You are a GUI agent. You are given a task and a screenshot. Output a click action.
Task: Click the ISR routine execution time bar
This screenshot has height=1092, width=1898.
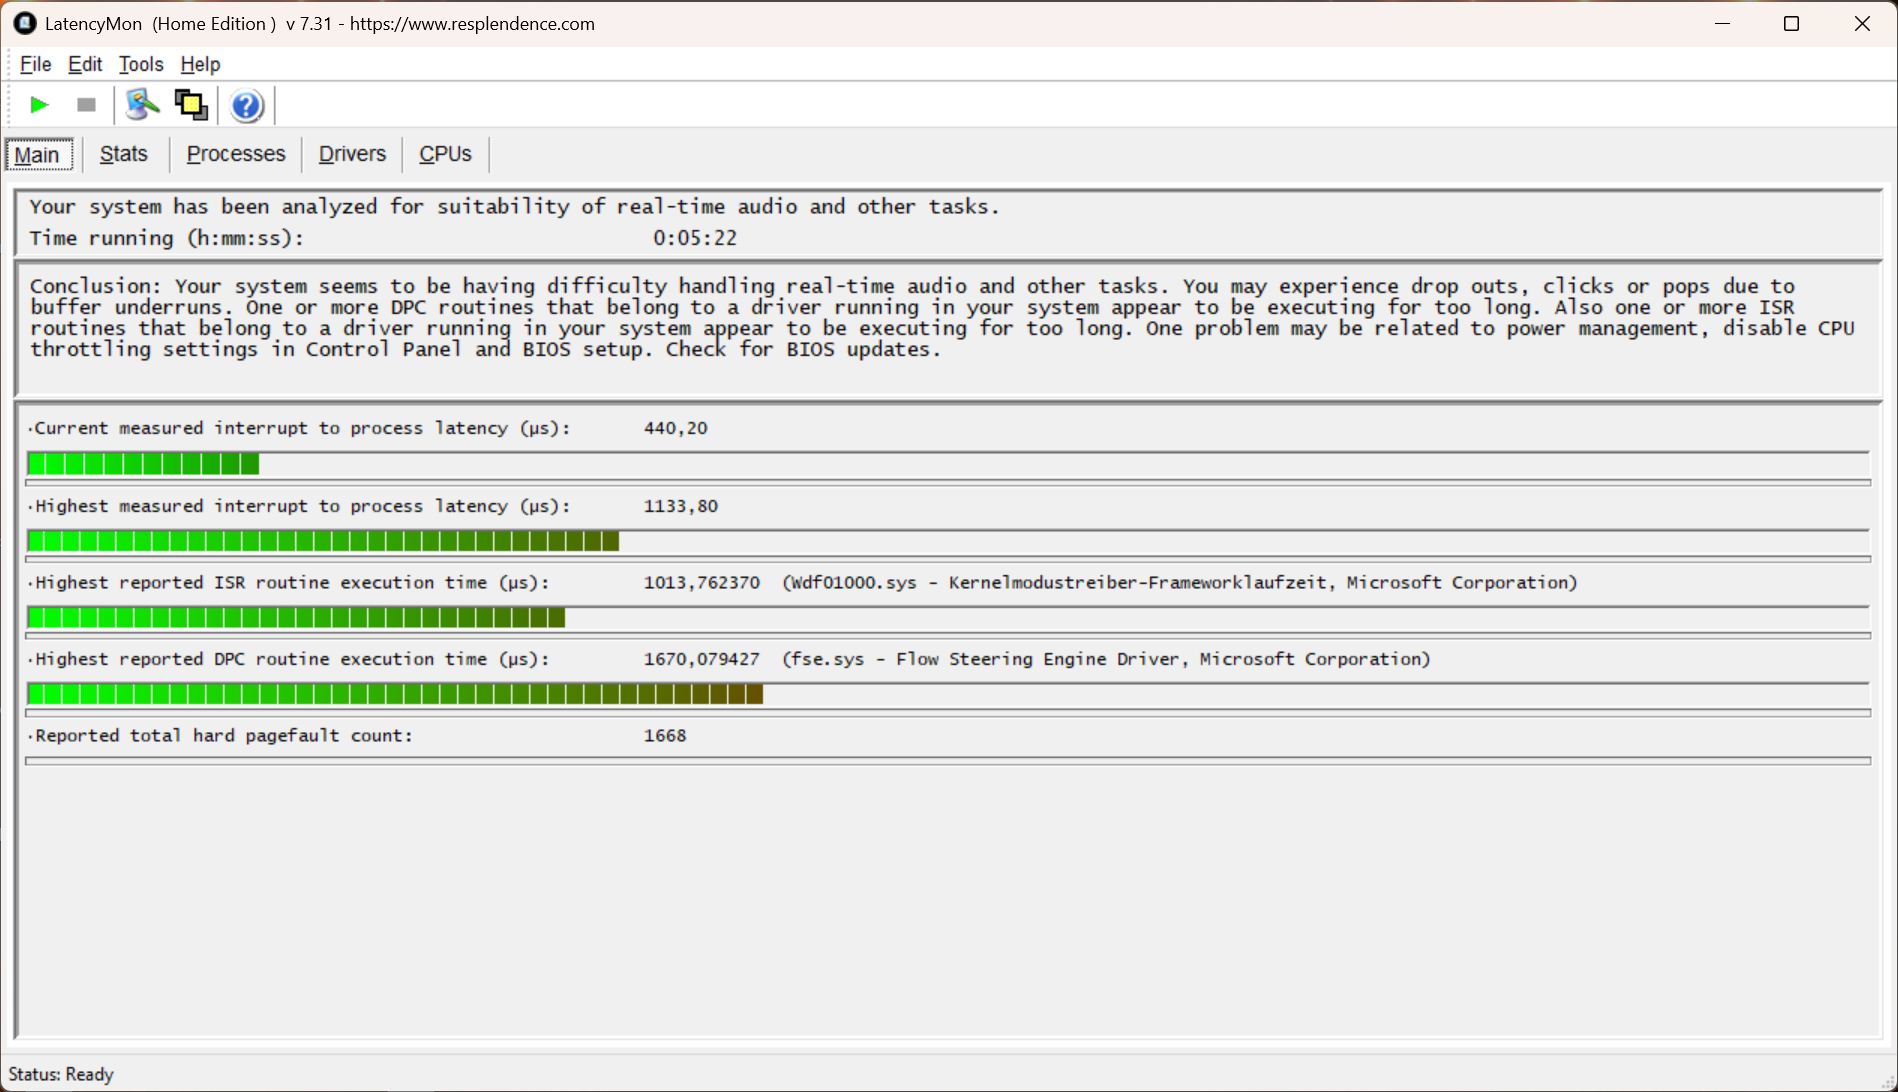pyautogui.click(x=948, y=618)
